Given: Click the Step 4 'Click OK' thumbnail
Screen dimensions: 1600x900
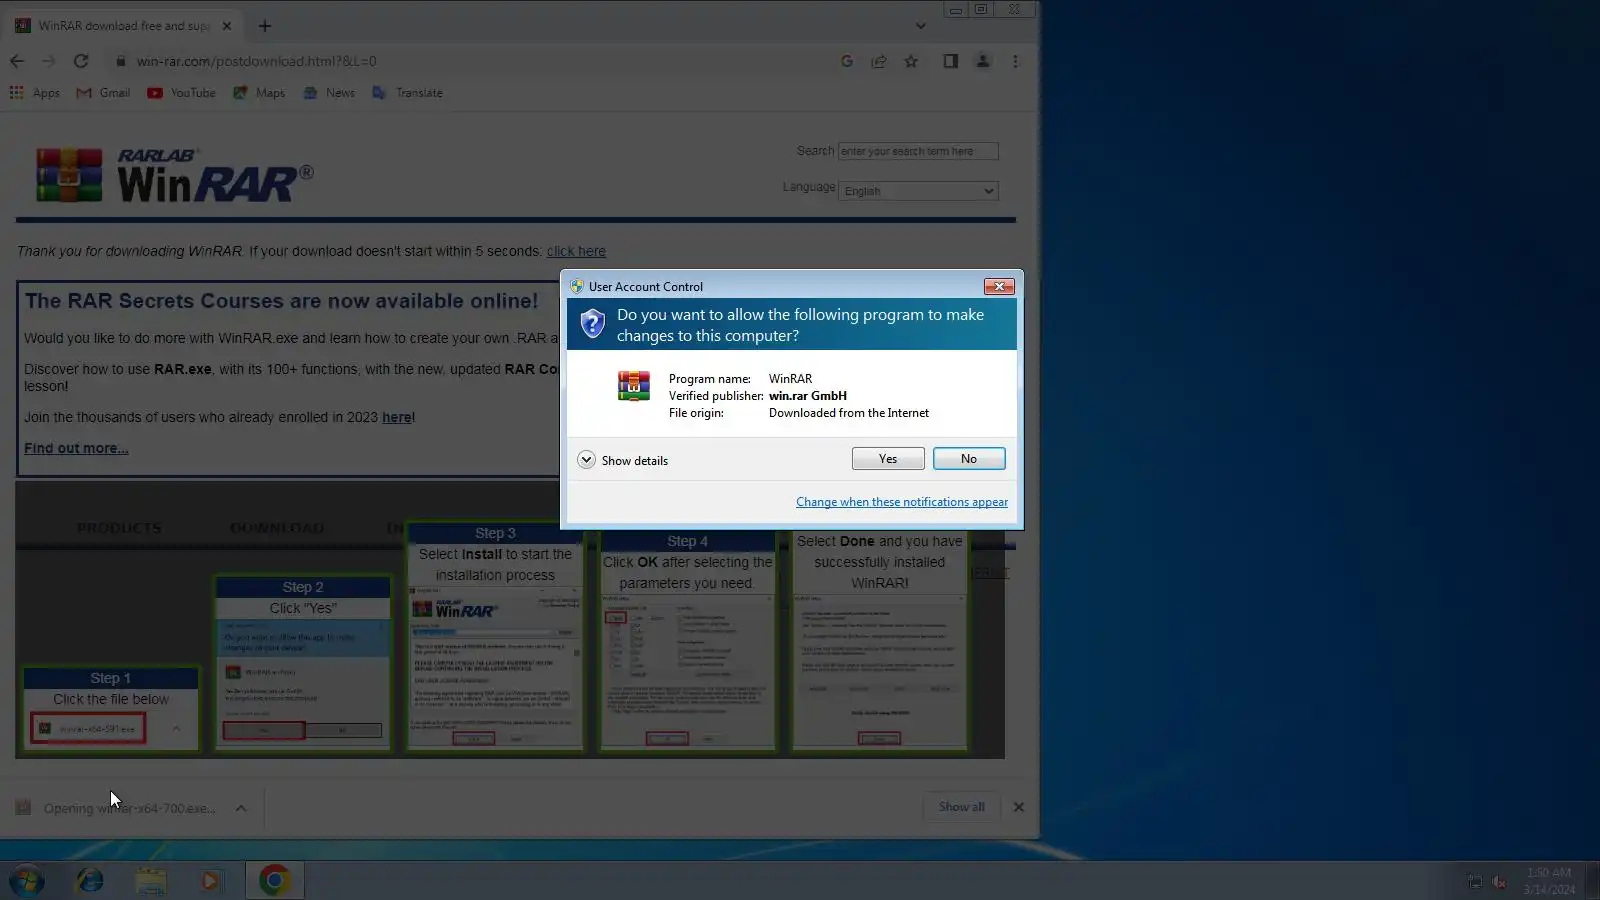Looking at the screenshot, I should point(687,642).
